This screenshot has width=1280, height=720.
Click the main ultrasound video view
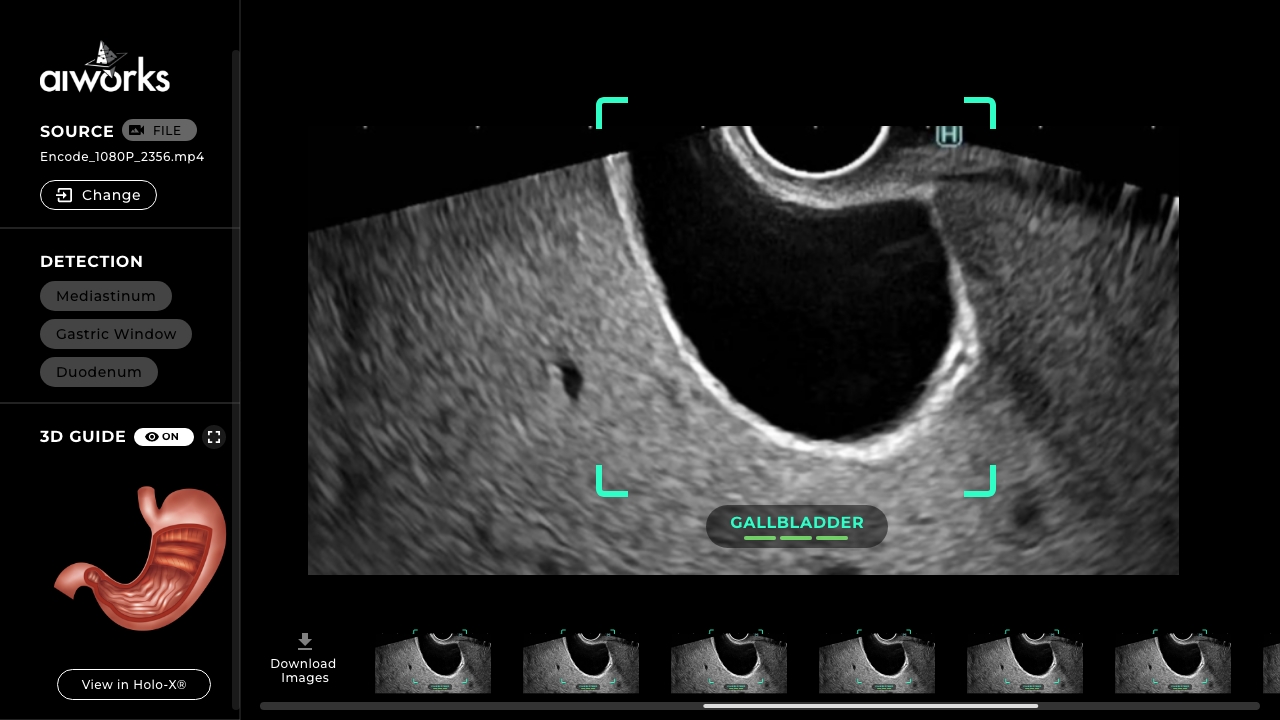[x=743, y=350]
